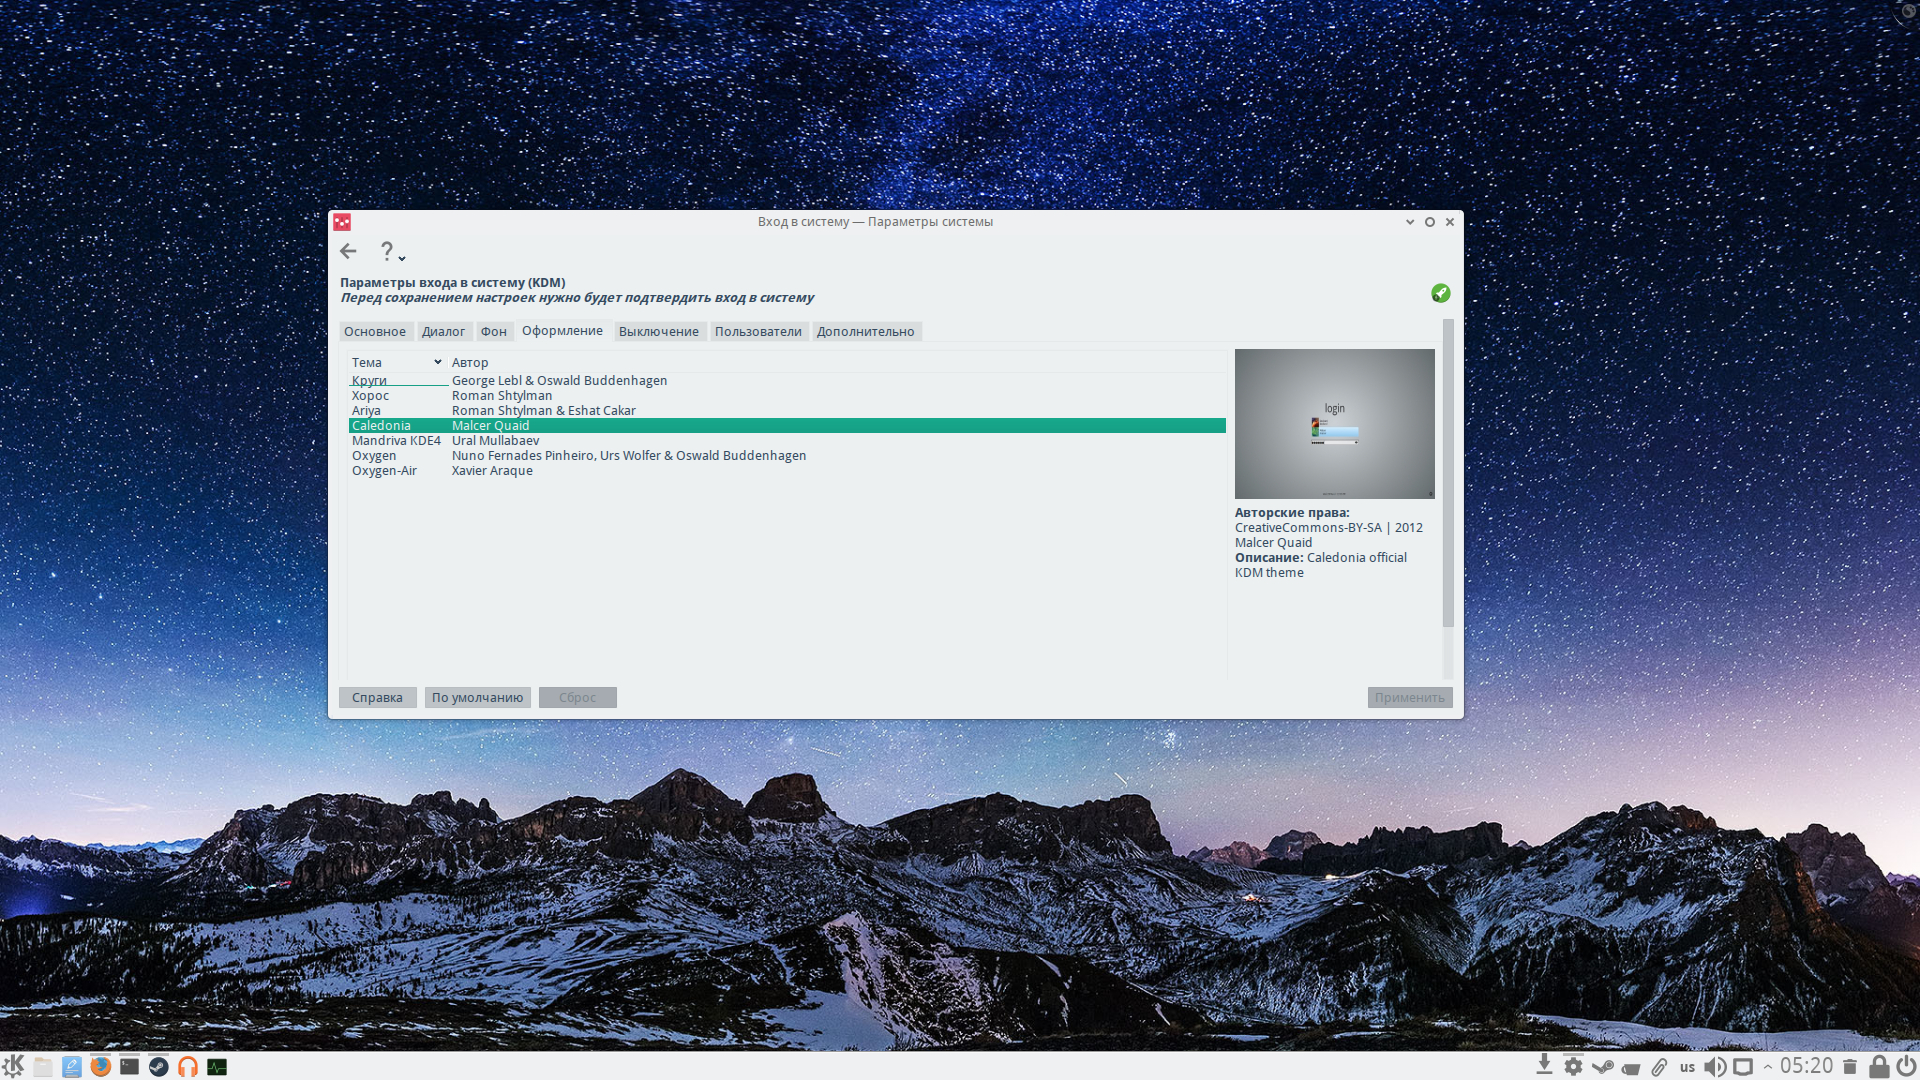Open the trash icon in the panel
Image resolution: width=1920 pixels, height=1080 pixels.
coord(1850,1067)
